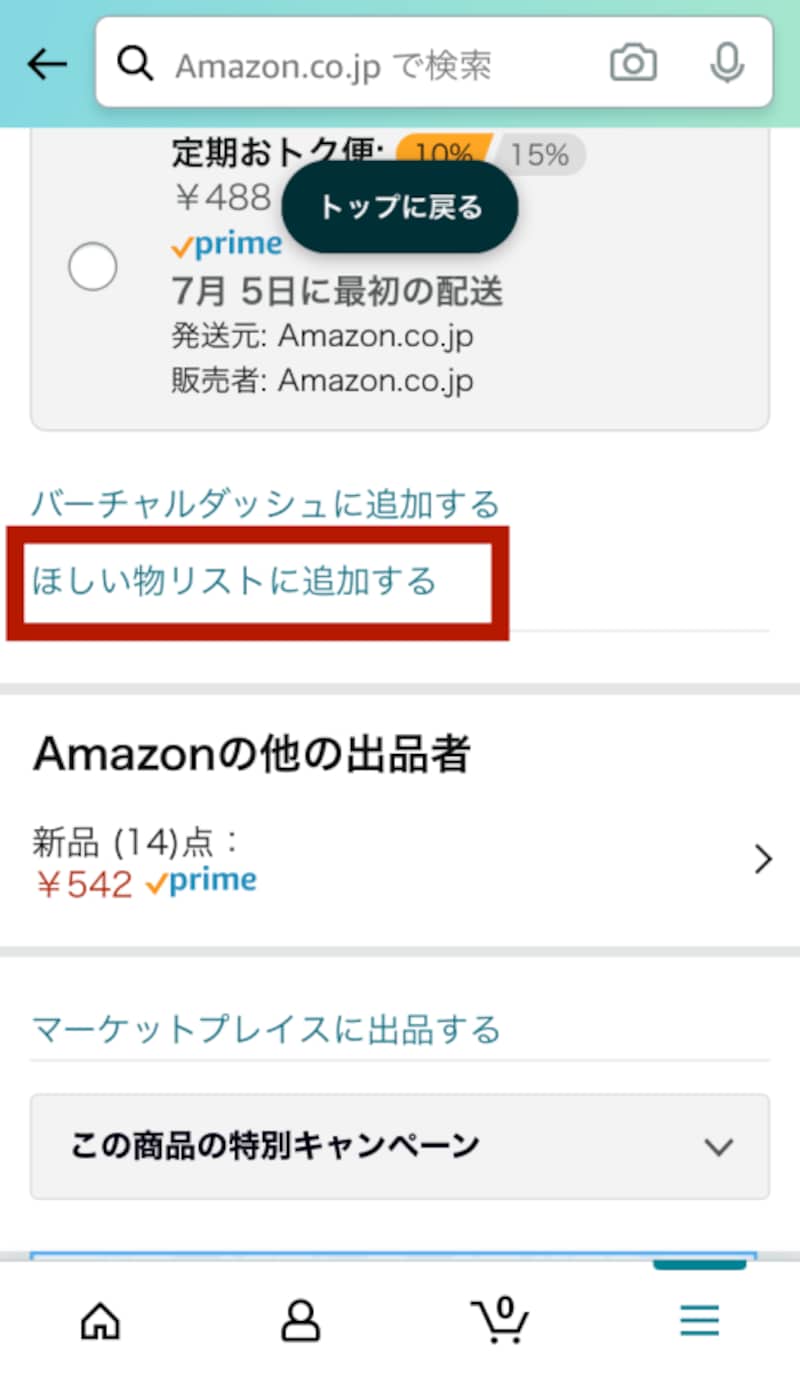Screen dimensions: 800x1379
Task: Click バーチャルダッシュに追加する link
Action: point(265,502)
